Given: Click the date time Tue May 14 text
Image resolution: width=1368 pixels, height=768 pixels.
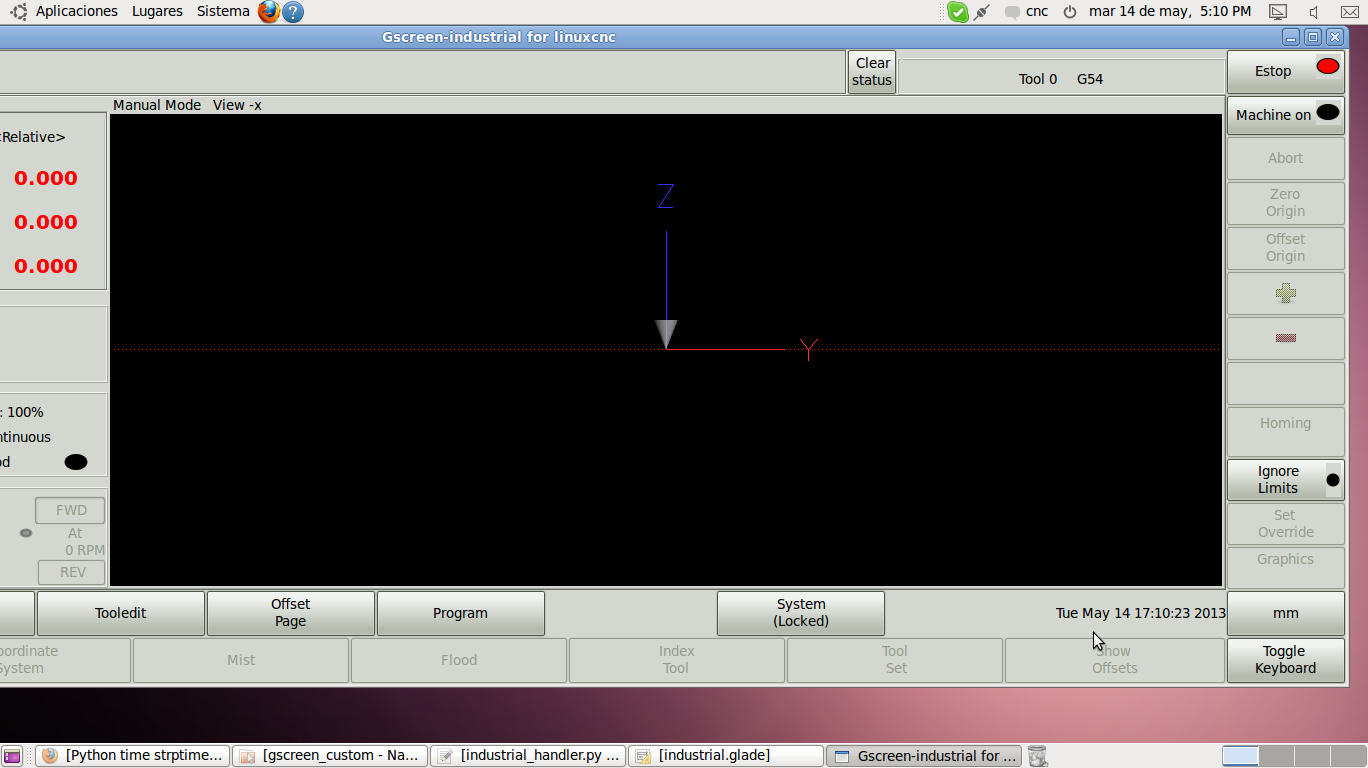Looking at the screenshot, I should click(1140, 613).
